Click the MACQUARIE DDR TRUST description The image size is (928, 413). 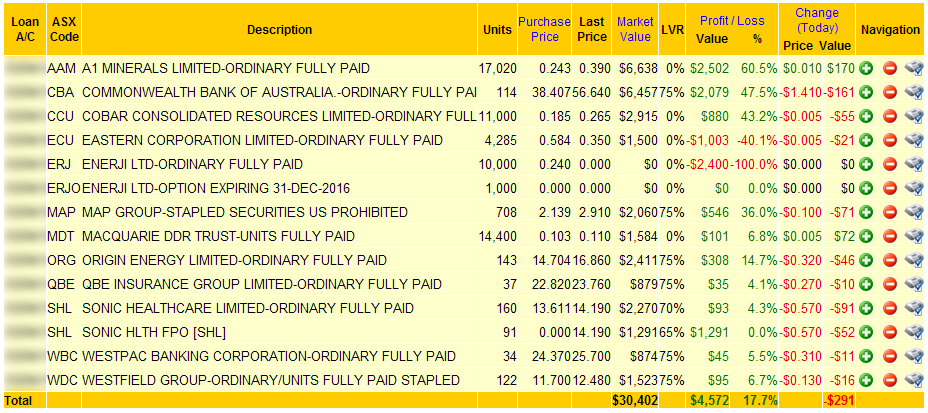(x=218, y=237)
